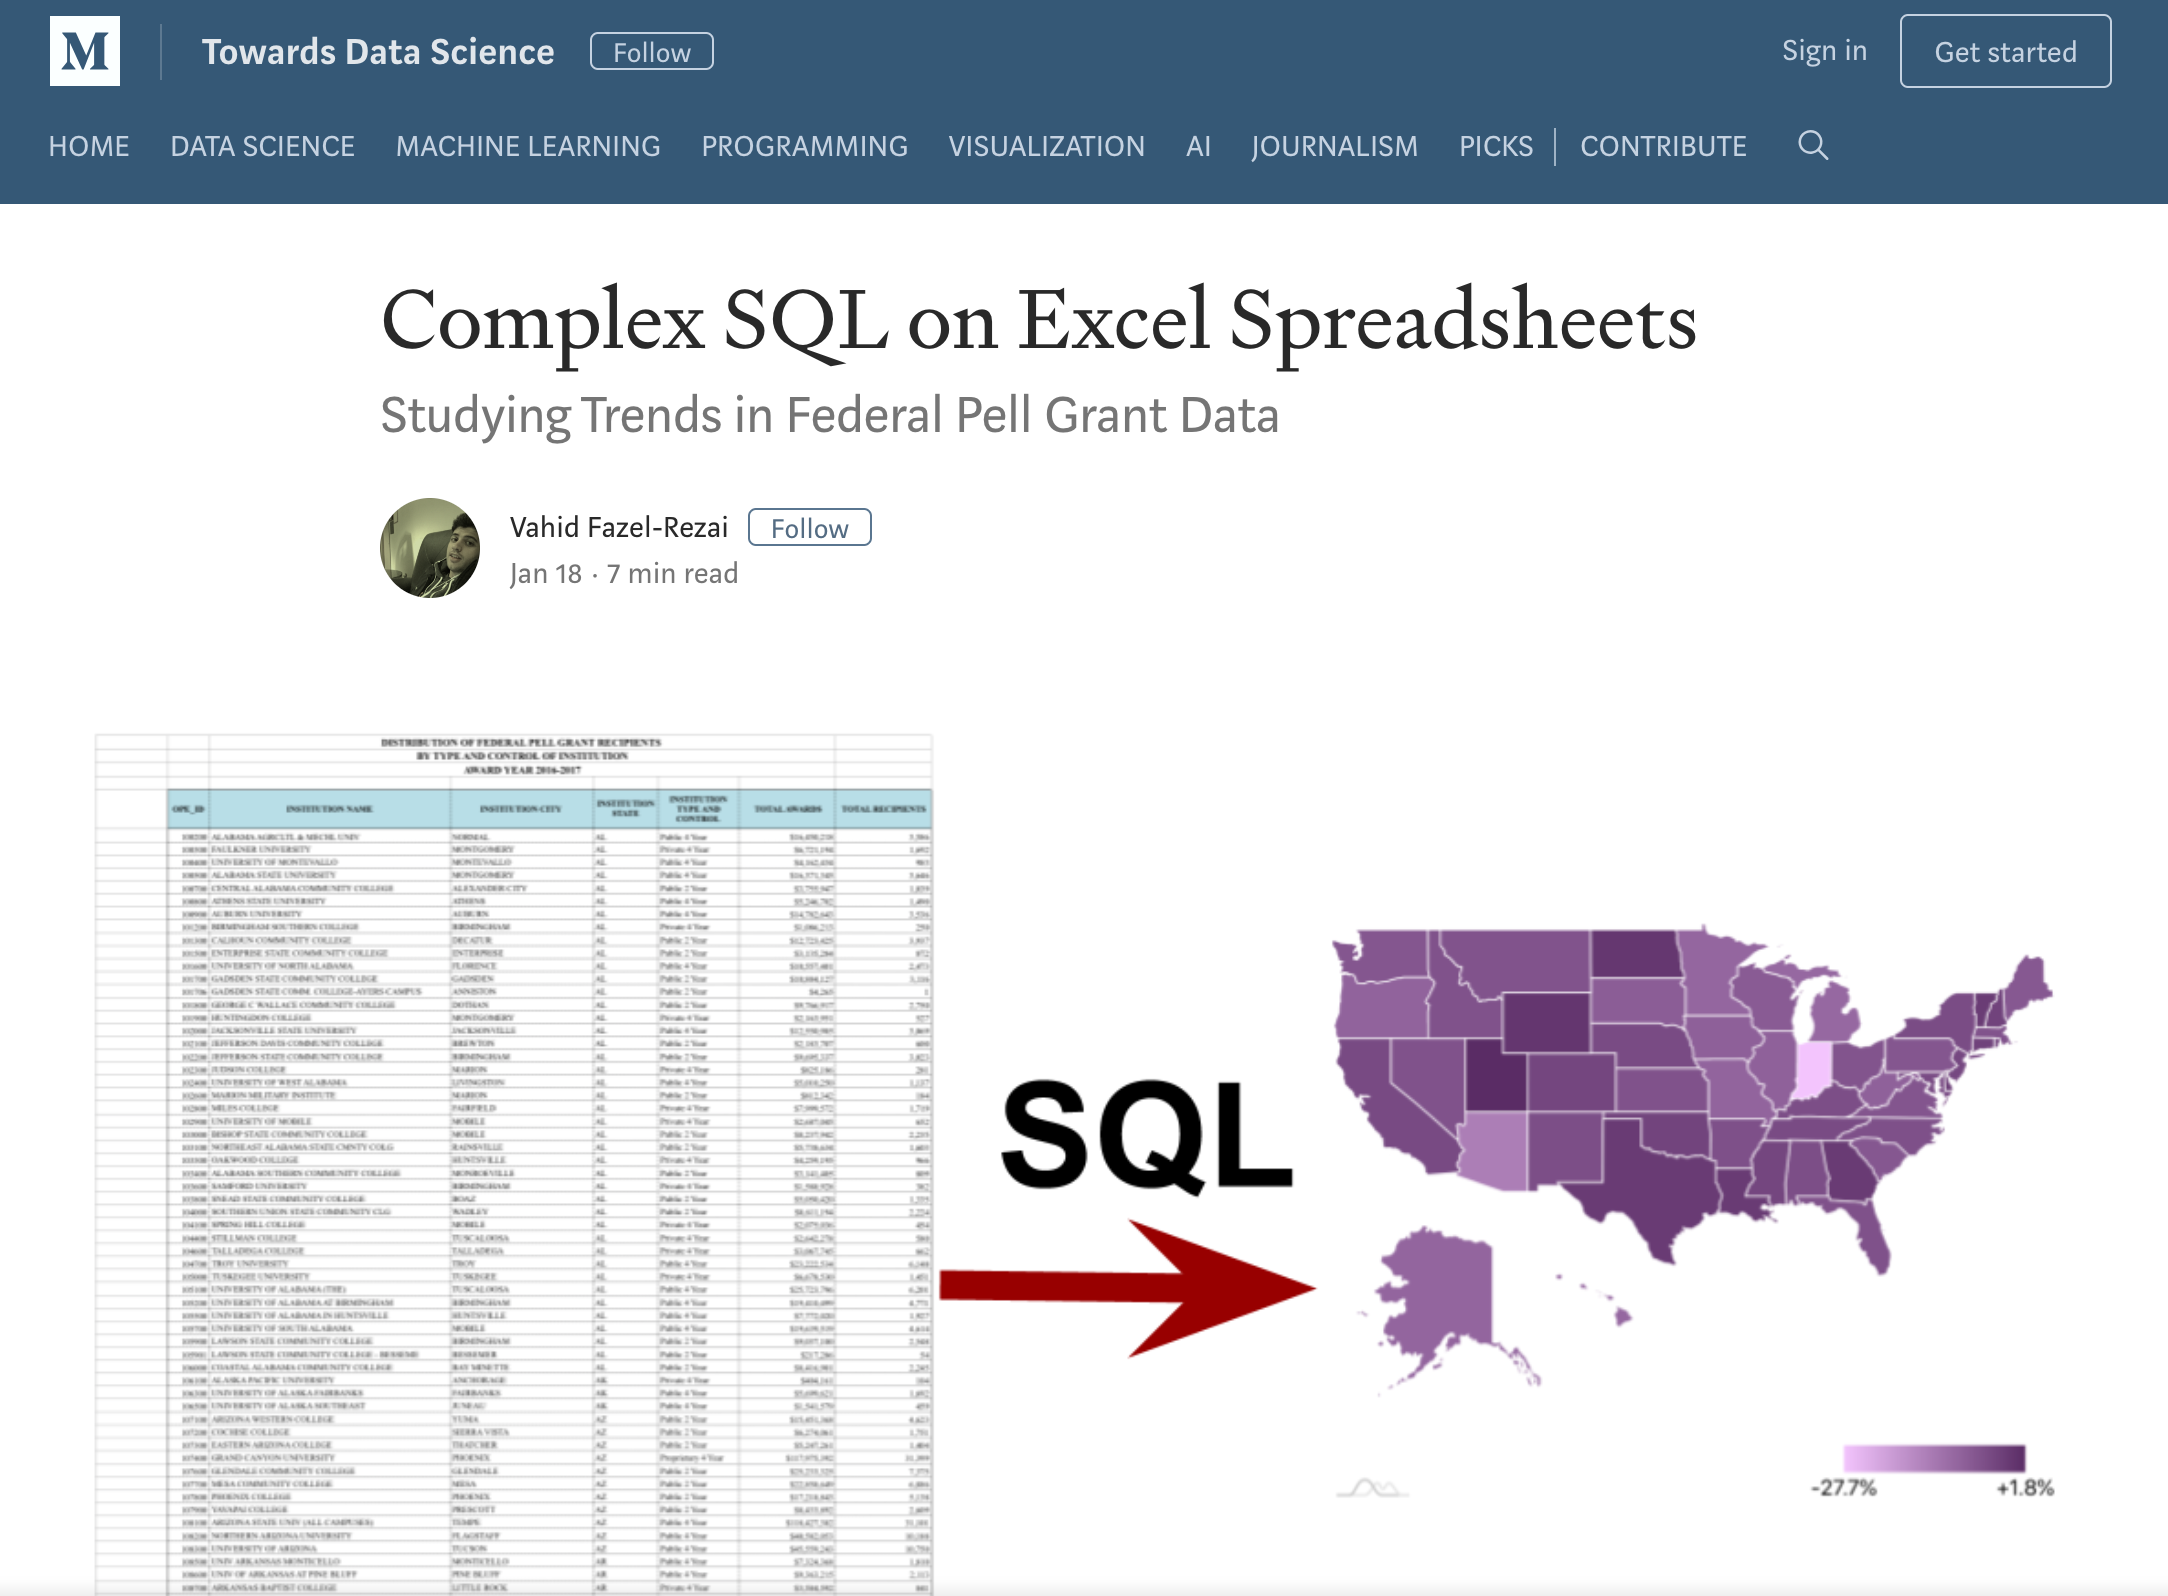
Task: Click the Medium logo icon
Action: pos(85,51)
